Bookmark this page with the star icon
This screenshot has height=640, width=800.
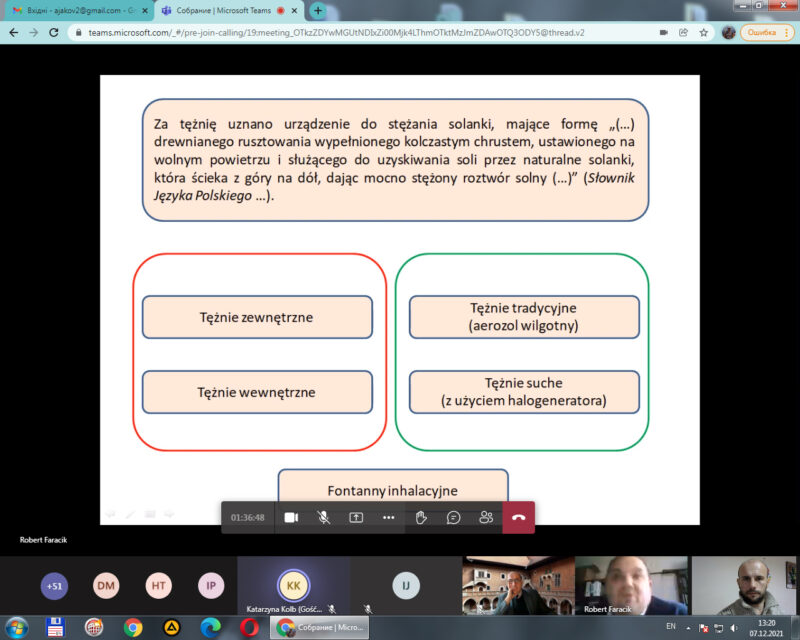pos(704,32)
